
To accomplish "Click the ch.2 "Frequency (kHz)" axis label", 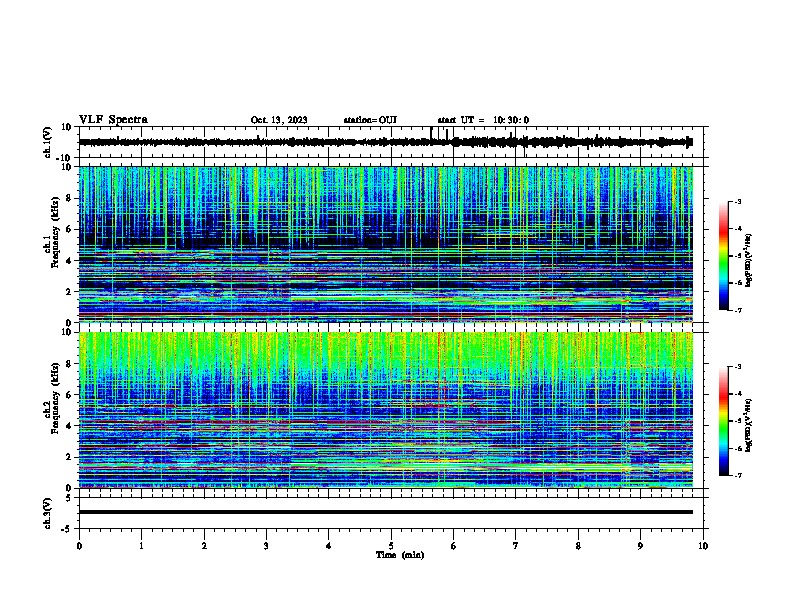I will point(55,397).
